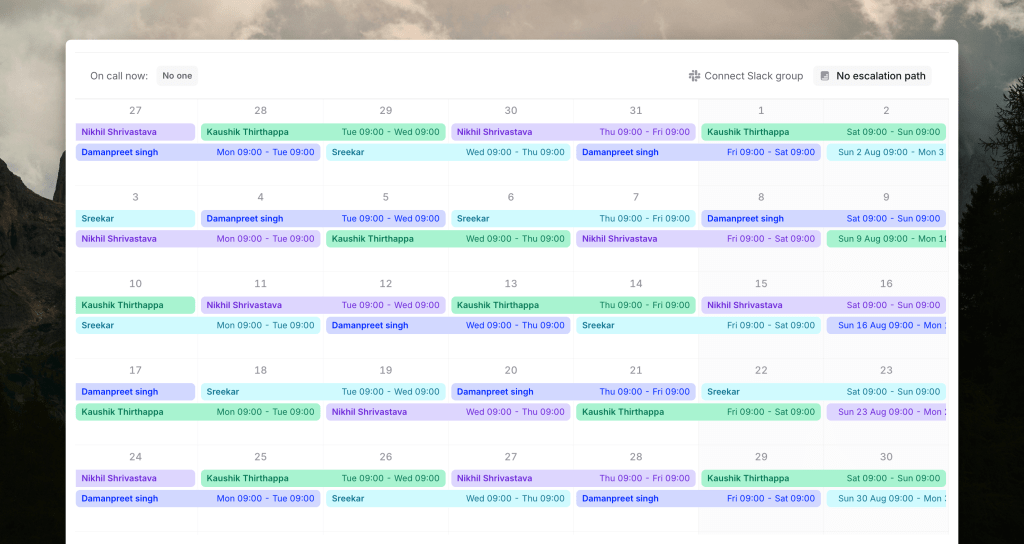
Task: Select Damanpreet singh shift on day 17
Action: point(135,392)
